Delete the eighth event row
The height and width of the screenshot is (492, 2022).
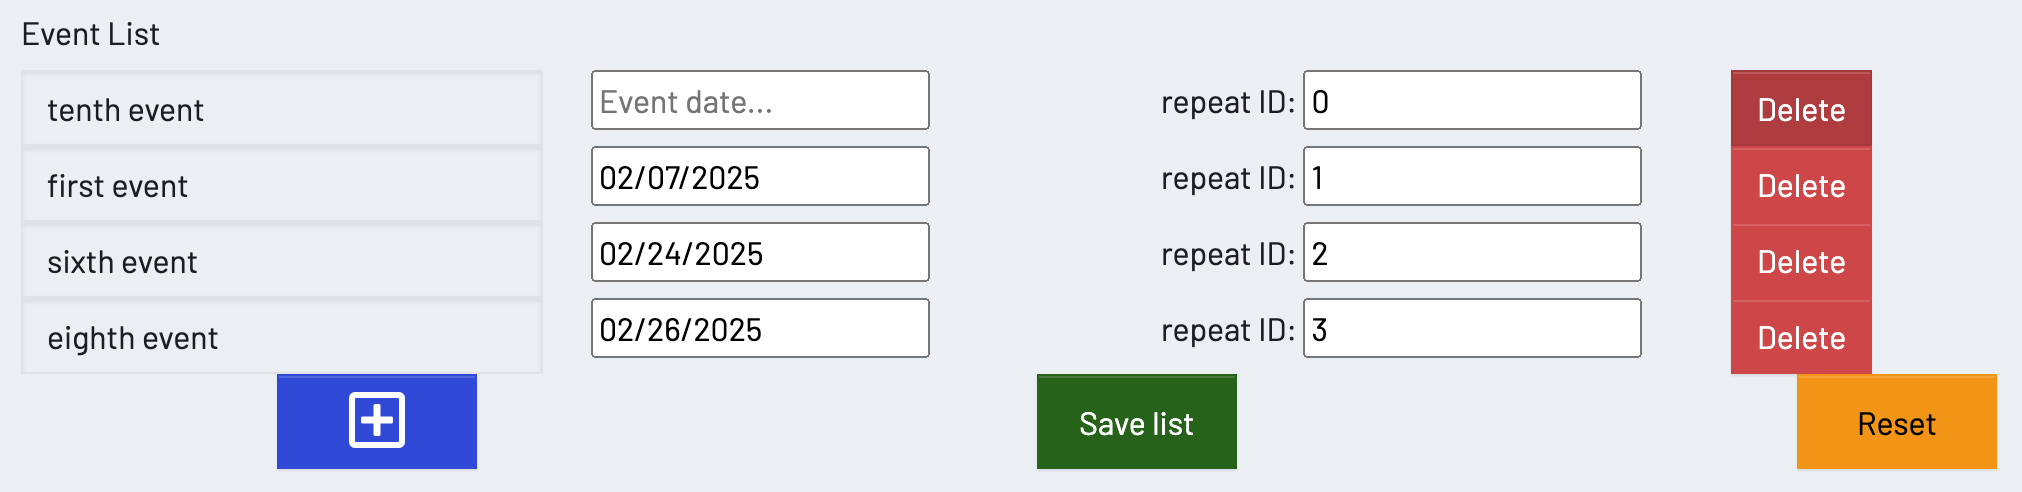click(x=1800, y=338)
